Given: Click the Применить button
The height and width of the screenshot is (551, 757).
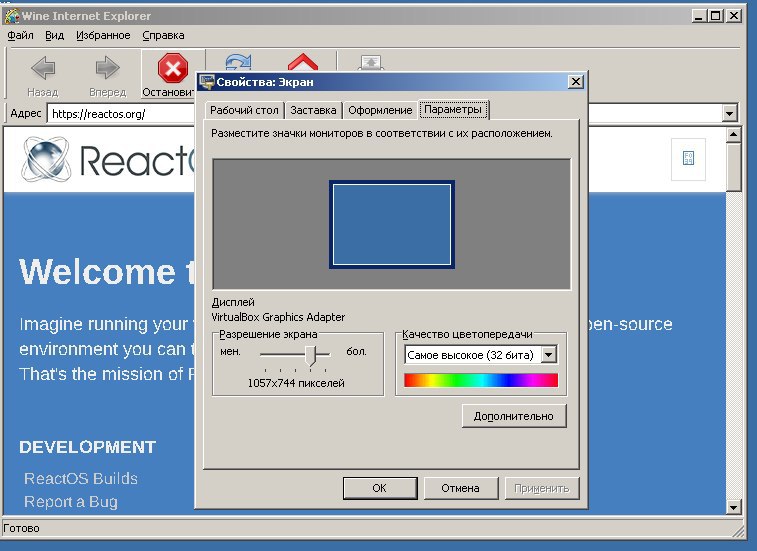Looking at the screenshot, I should pyautogui.click(x=542, y=488).
